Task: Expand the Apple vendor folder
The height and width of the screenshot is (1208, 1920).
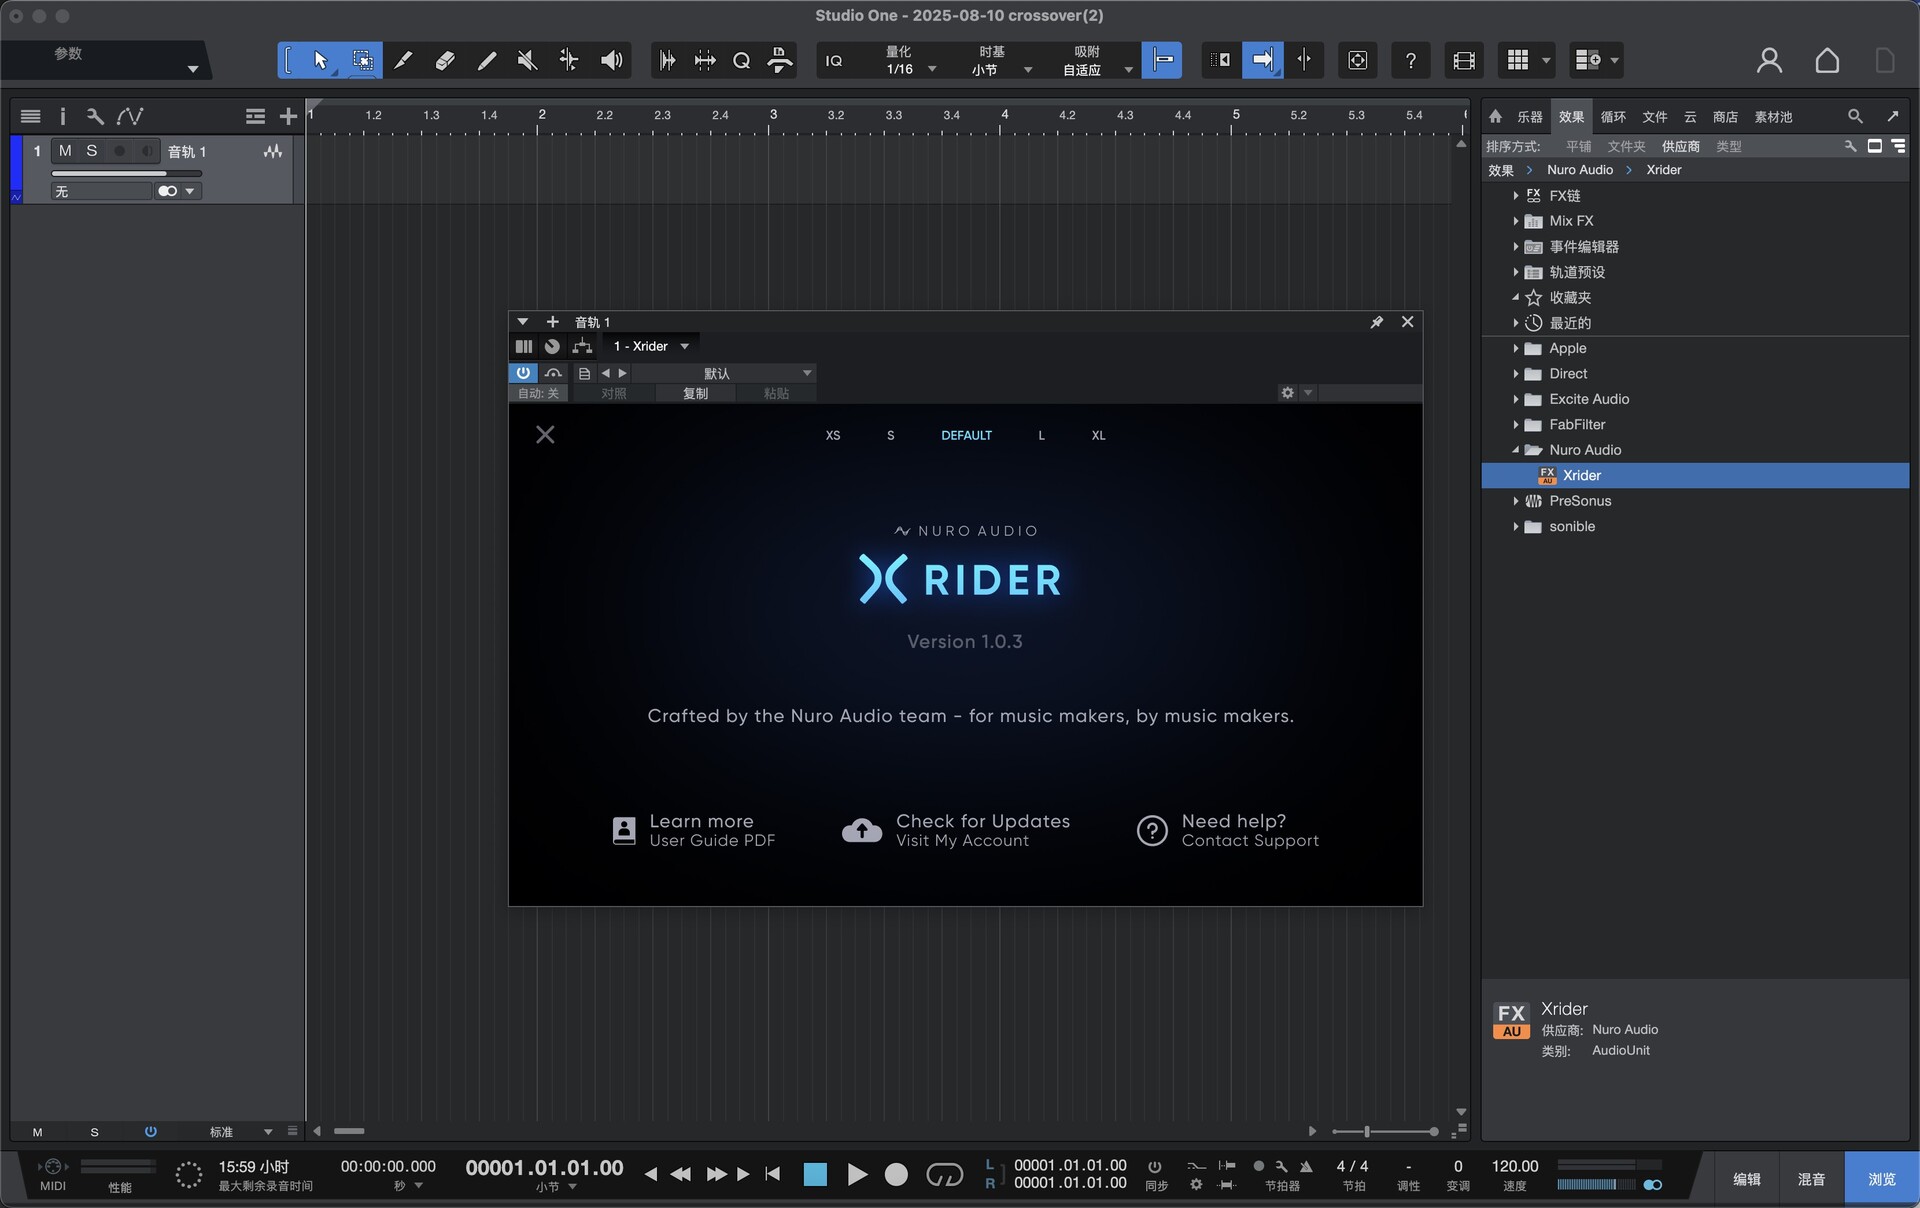Action: click(x=1516, y=348)
